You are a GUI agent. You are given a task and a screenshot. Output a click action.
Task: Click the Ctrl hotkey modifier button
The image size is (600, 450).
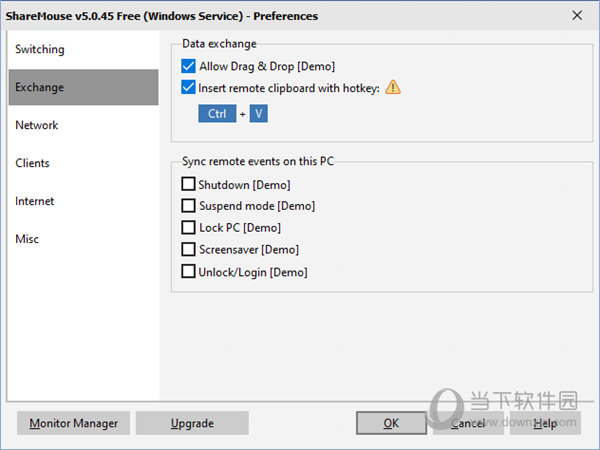(216, 114)
